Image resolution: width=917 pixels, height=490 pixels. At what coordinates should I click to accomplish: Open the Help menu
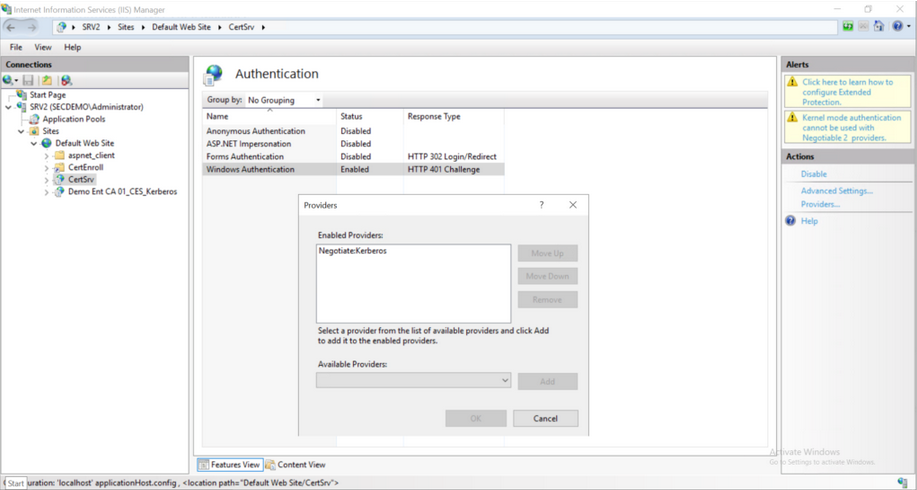(73, 47)
